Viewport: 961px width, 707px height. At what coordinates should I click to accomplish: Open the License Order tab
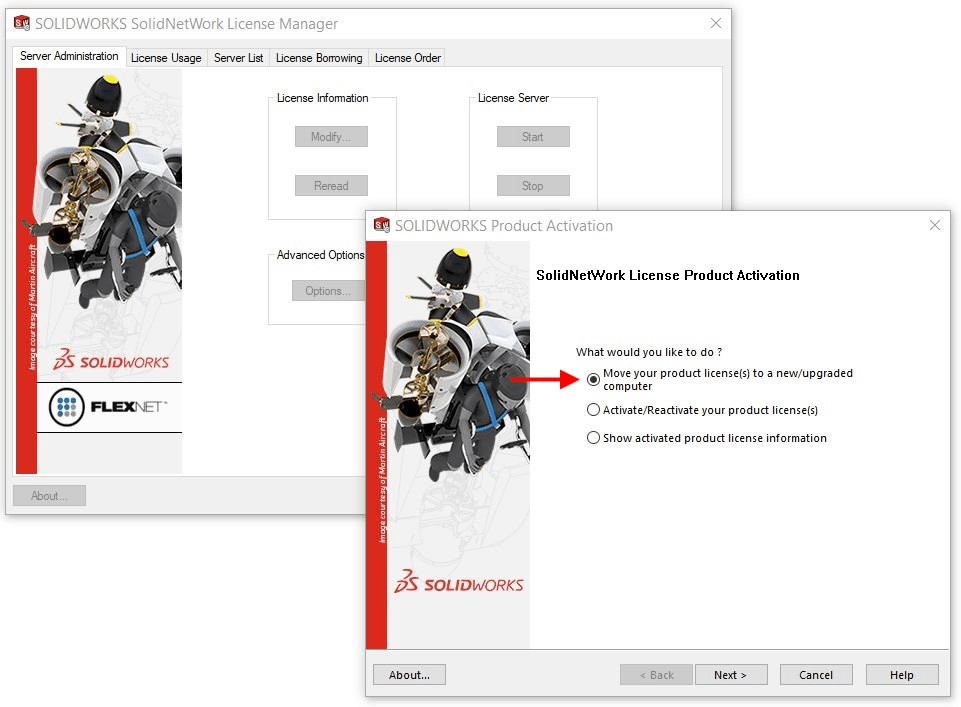(x=408, y=58)
